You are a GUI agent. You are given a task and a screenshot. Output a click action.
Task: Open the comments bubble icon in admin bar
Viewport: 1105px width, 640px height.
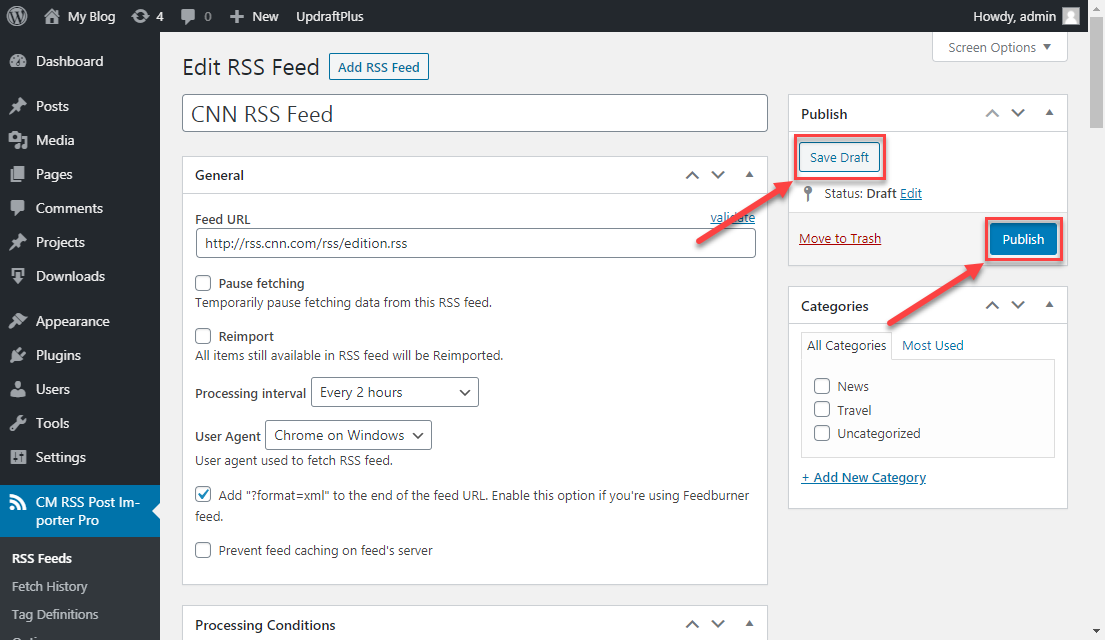(187, 16)
